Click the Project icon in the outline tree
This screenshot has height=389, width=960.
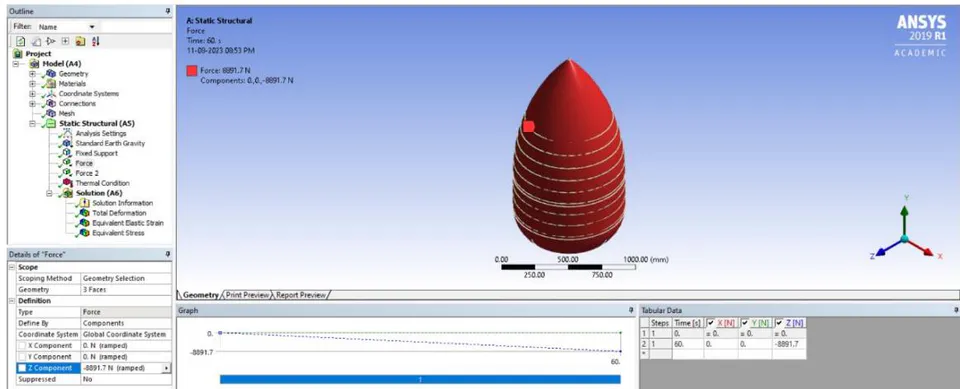(18, 53)
